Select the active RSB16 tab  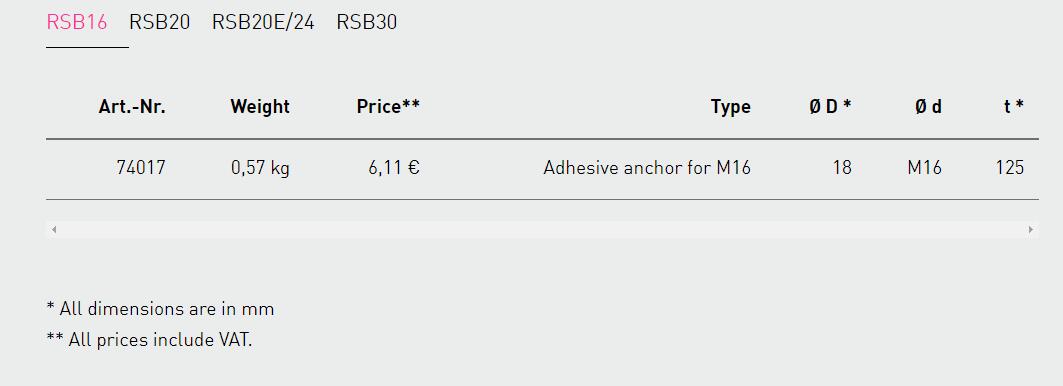77,22
